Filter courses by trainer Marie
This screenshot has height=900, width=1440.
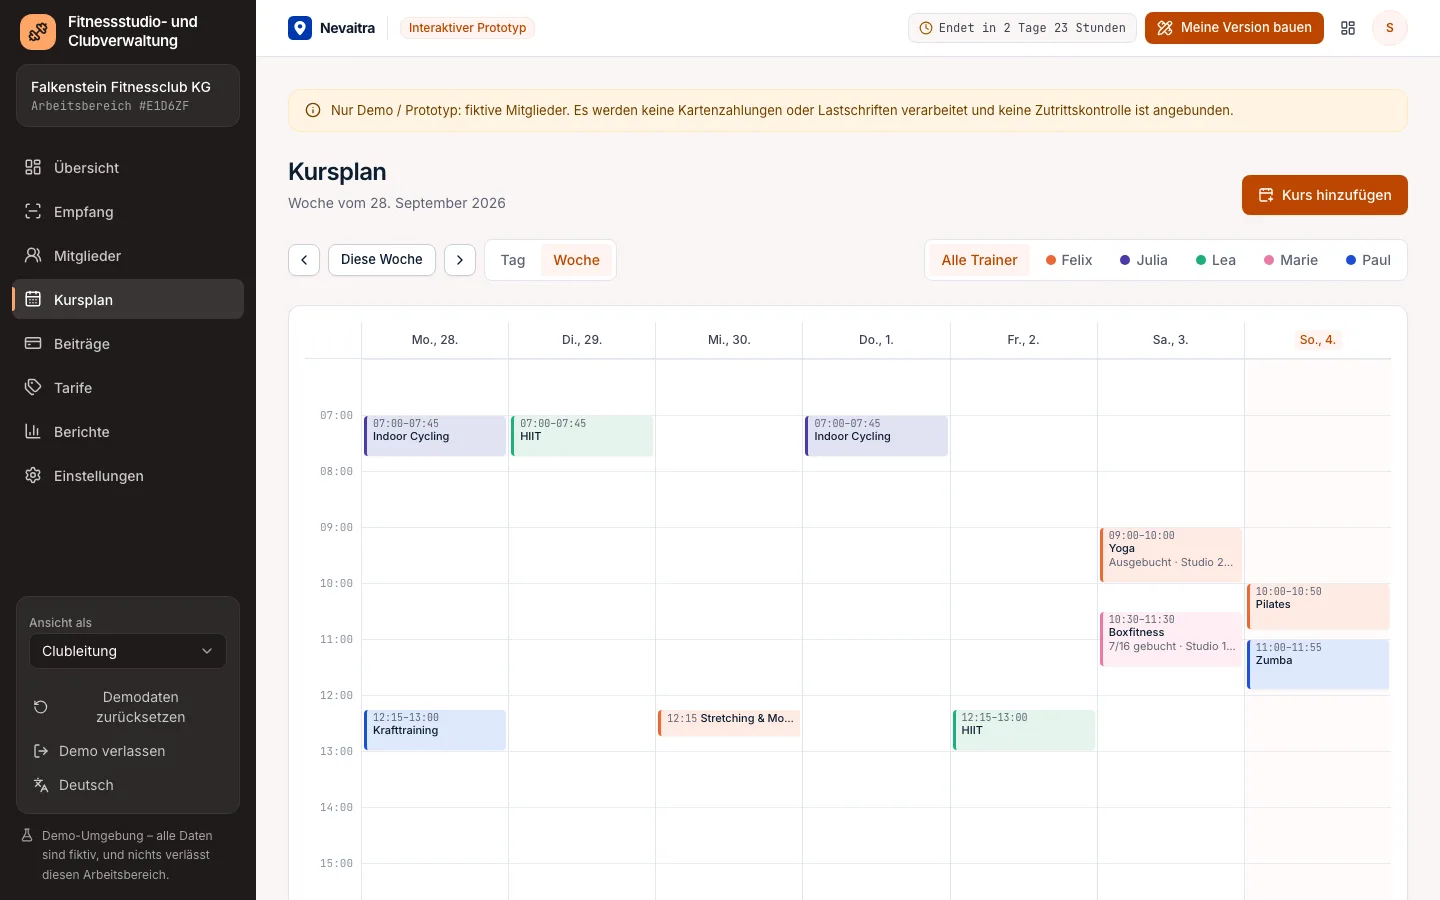1291,260
